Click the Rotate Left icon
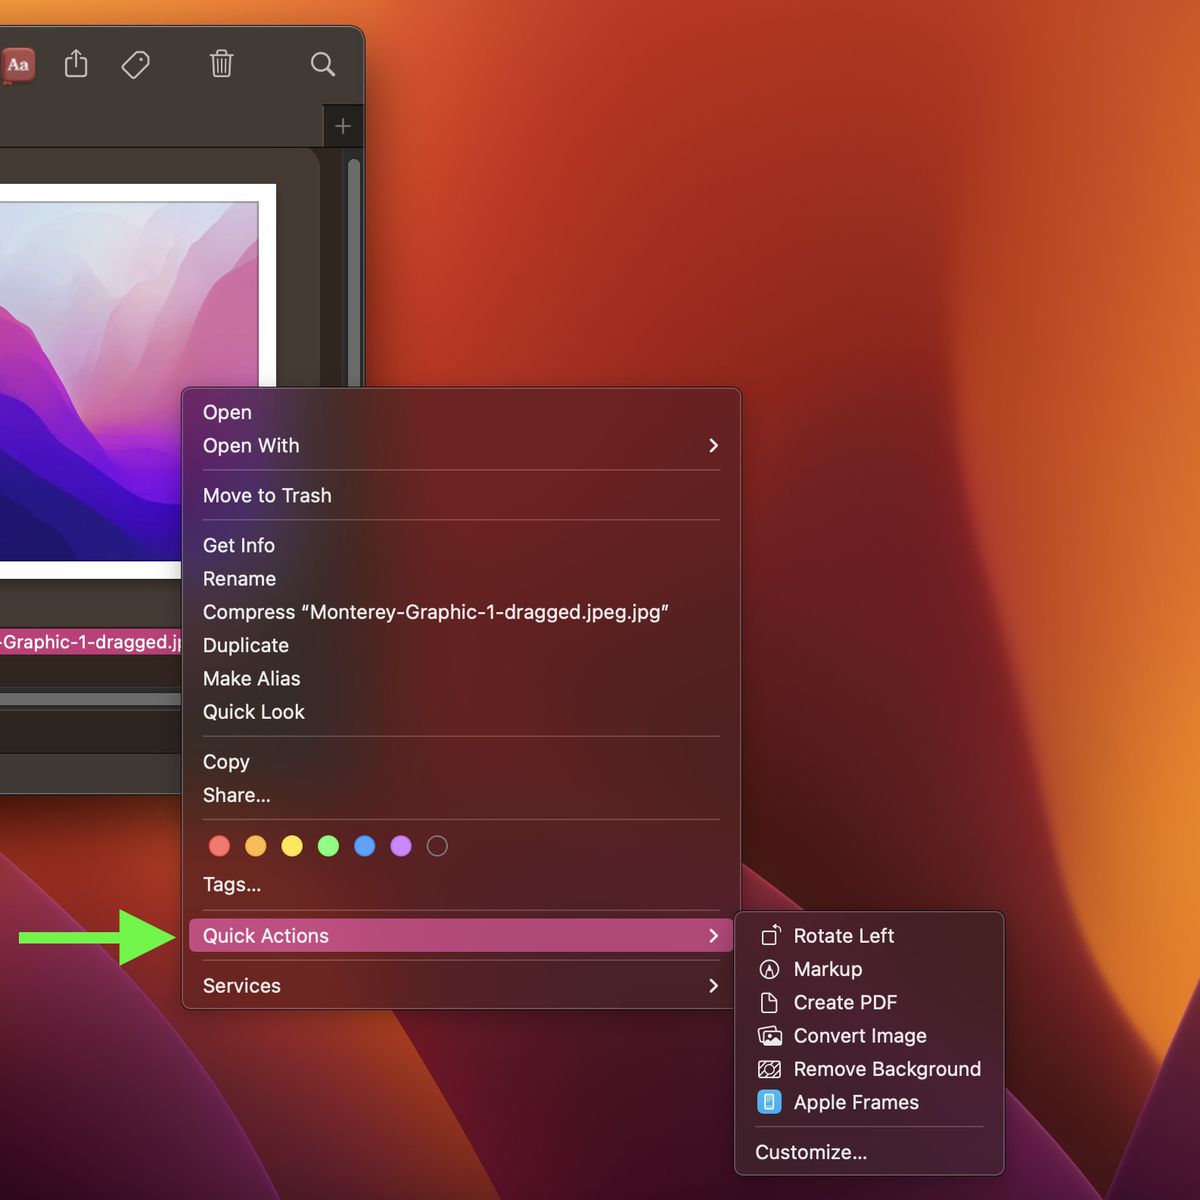 point(770,936)
